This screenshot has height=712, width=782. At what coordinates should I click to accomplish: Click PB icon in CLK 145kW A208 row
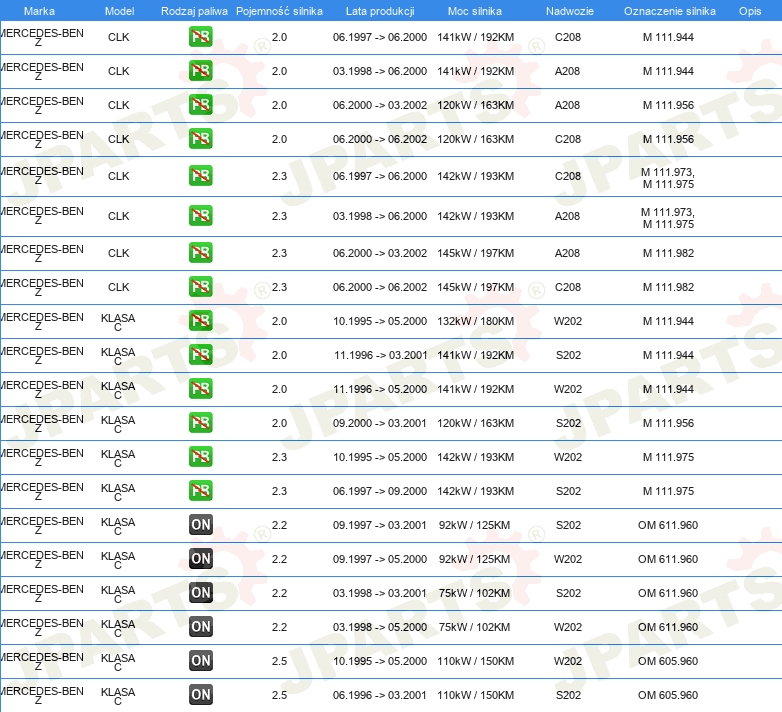[201, 253]
